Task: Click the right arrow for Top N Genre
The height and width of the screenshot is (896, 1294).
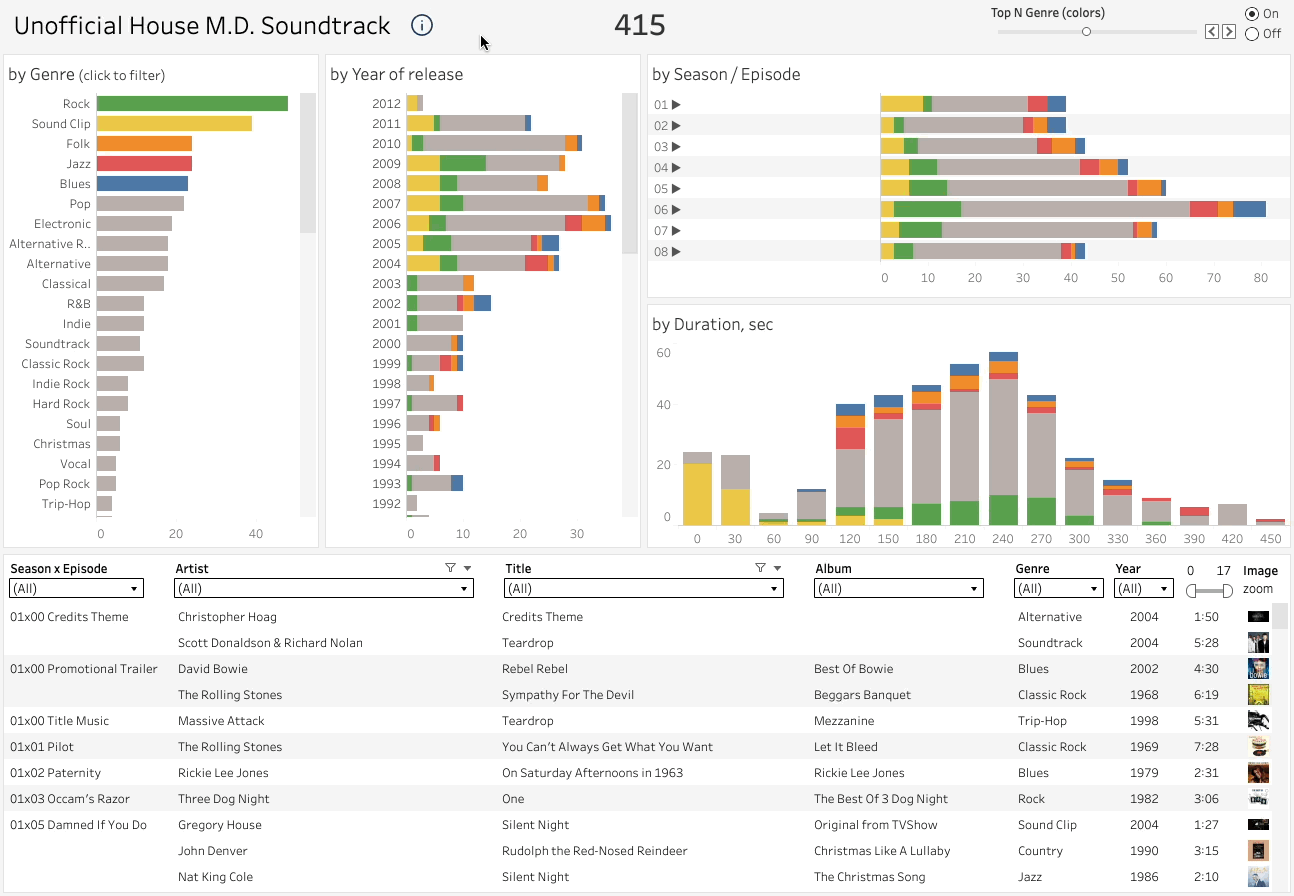Action: click(1227, 32)
